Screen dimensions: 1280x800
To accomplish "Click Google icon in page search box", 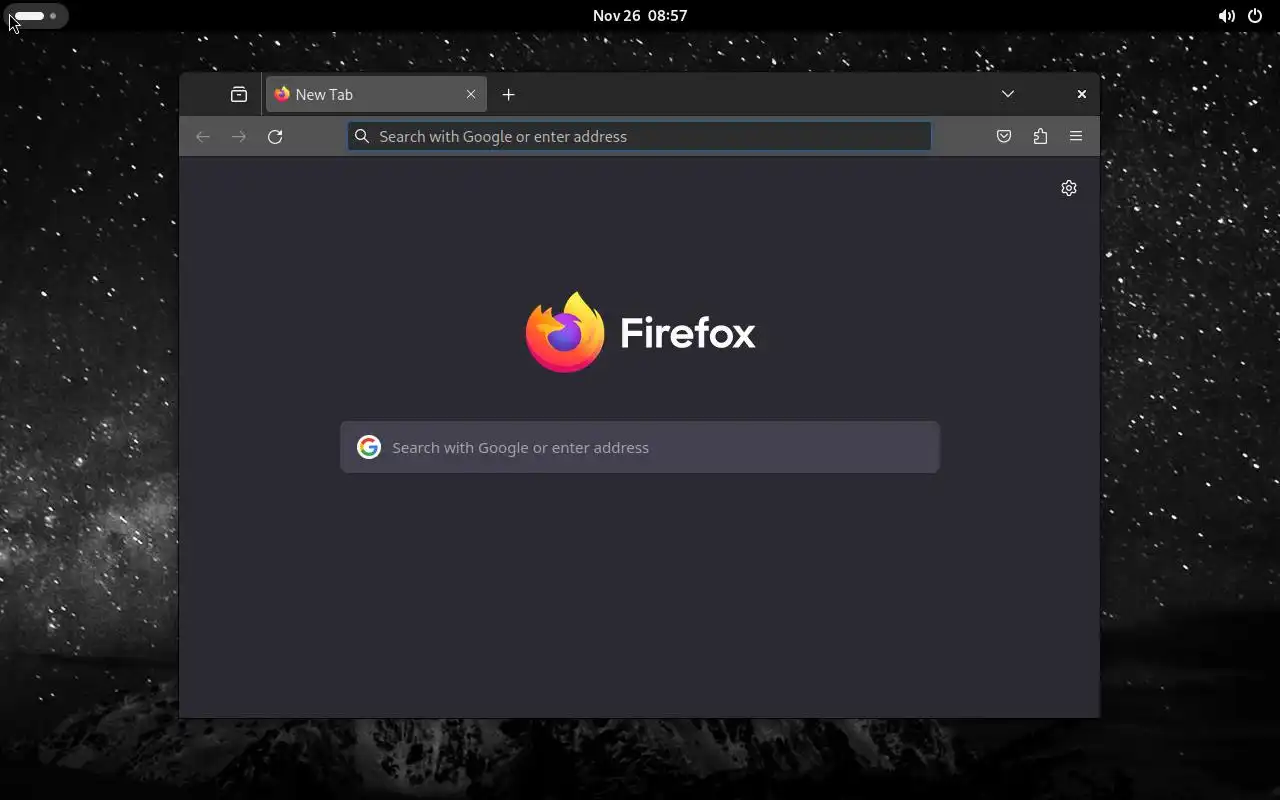I will (369, 447).
